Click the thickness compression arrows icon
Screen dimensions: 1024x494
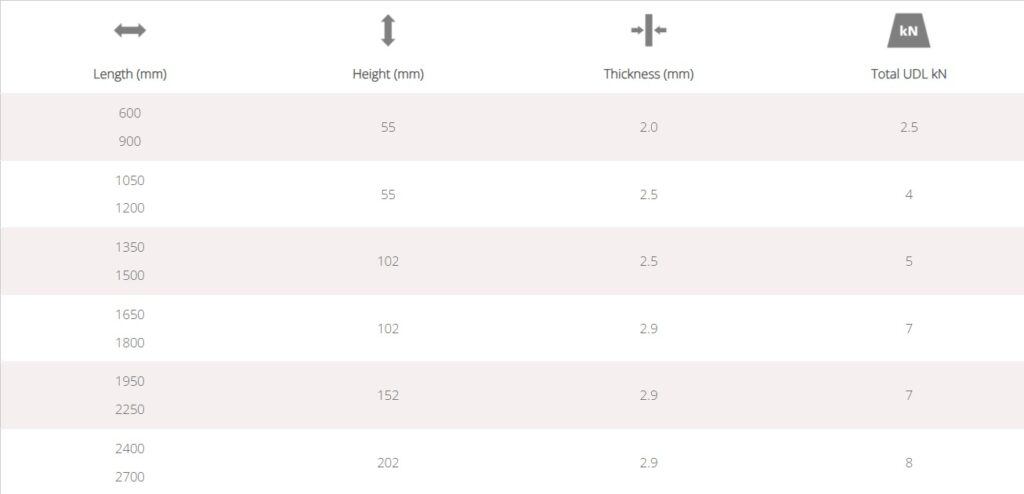648,30
